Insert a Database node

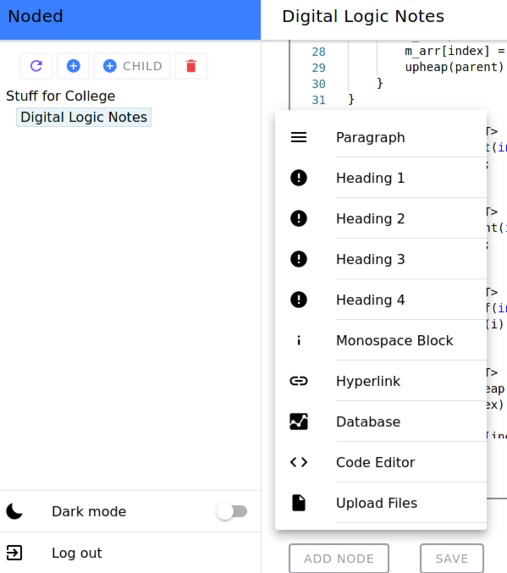[x=381, y=422]
